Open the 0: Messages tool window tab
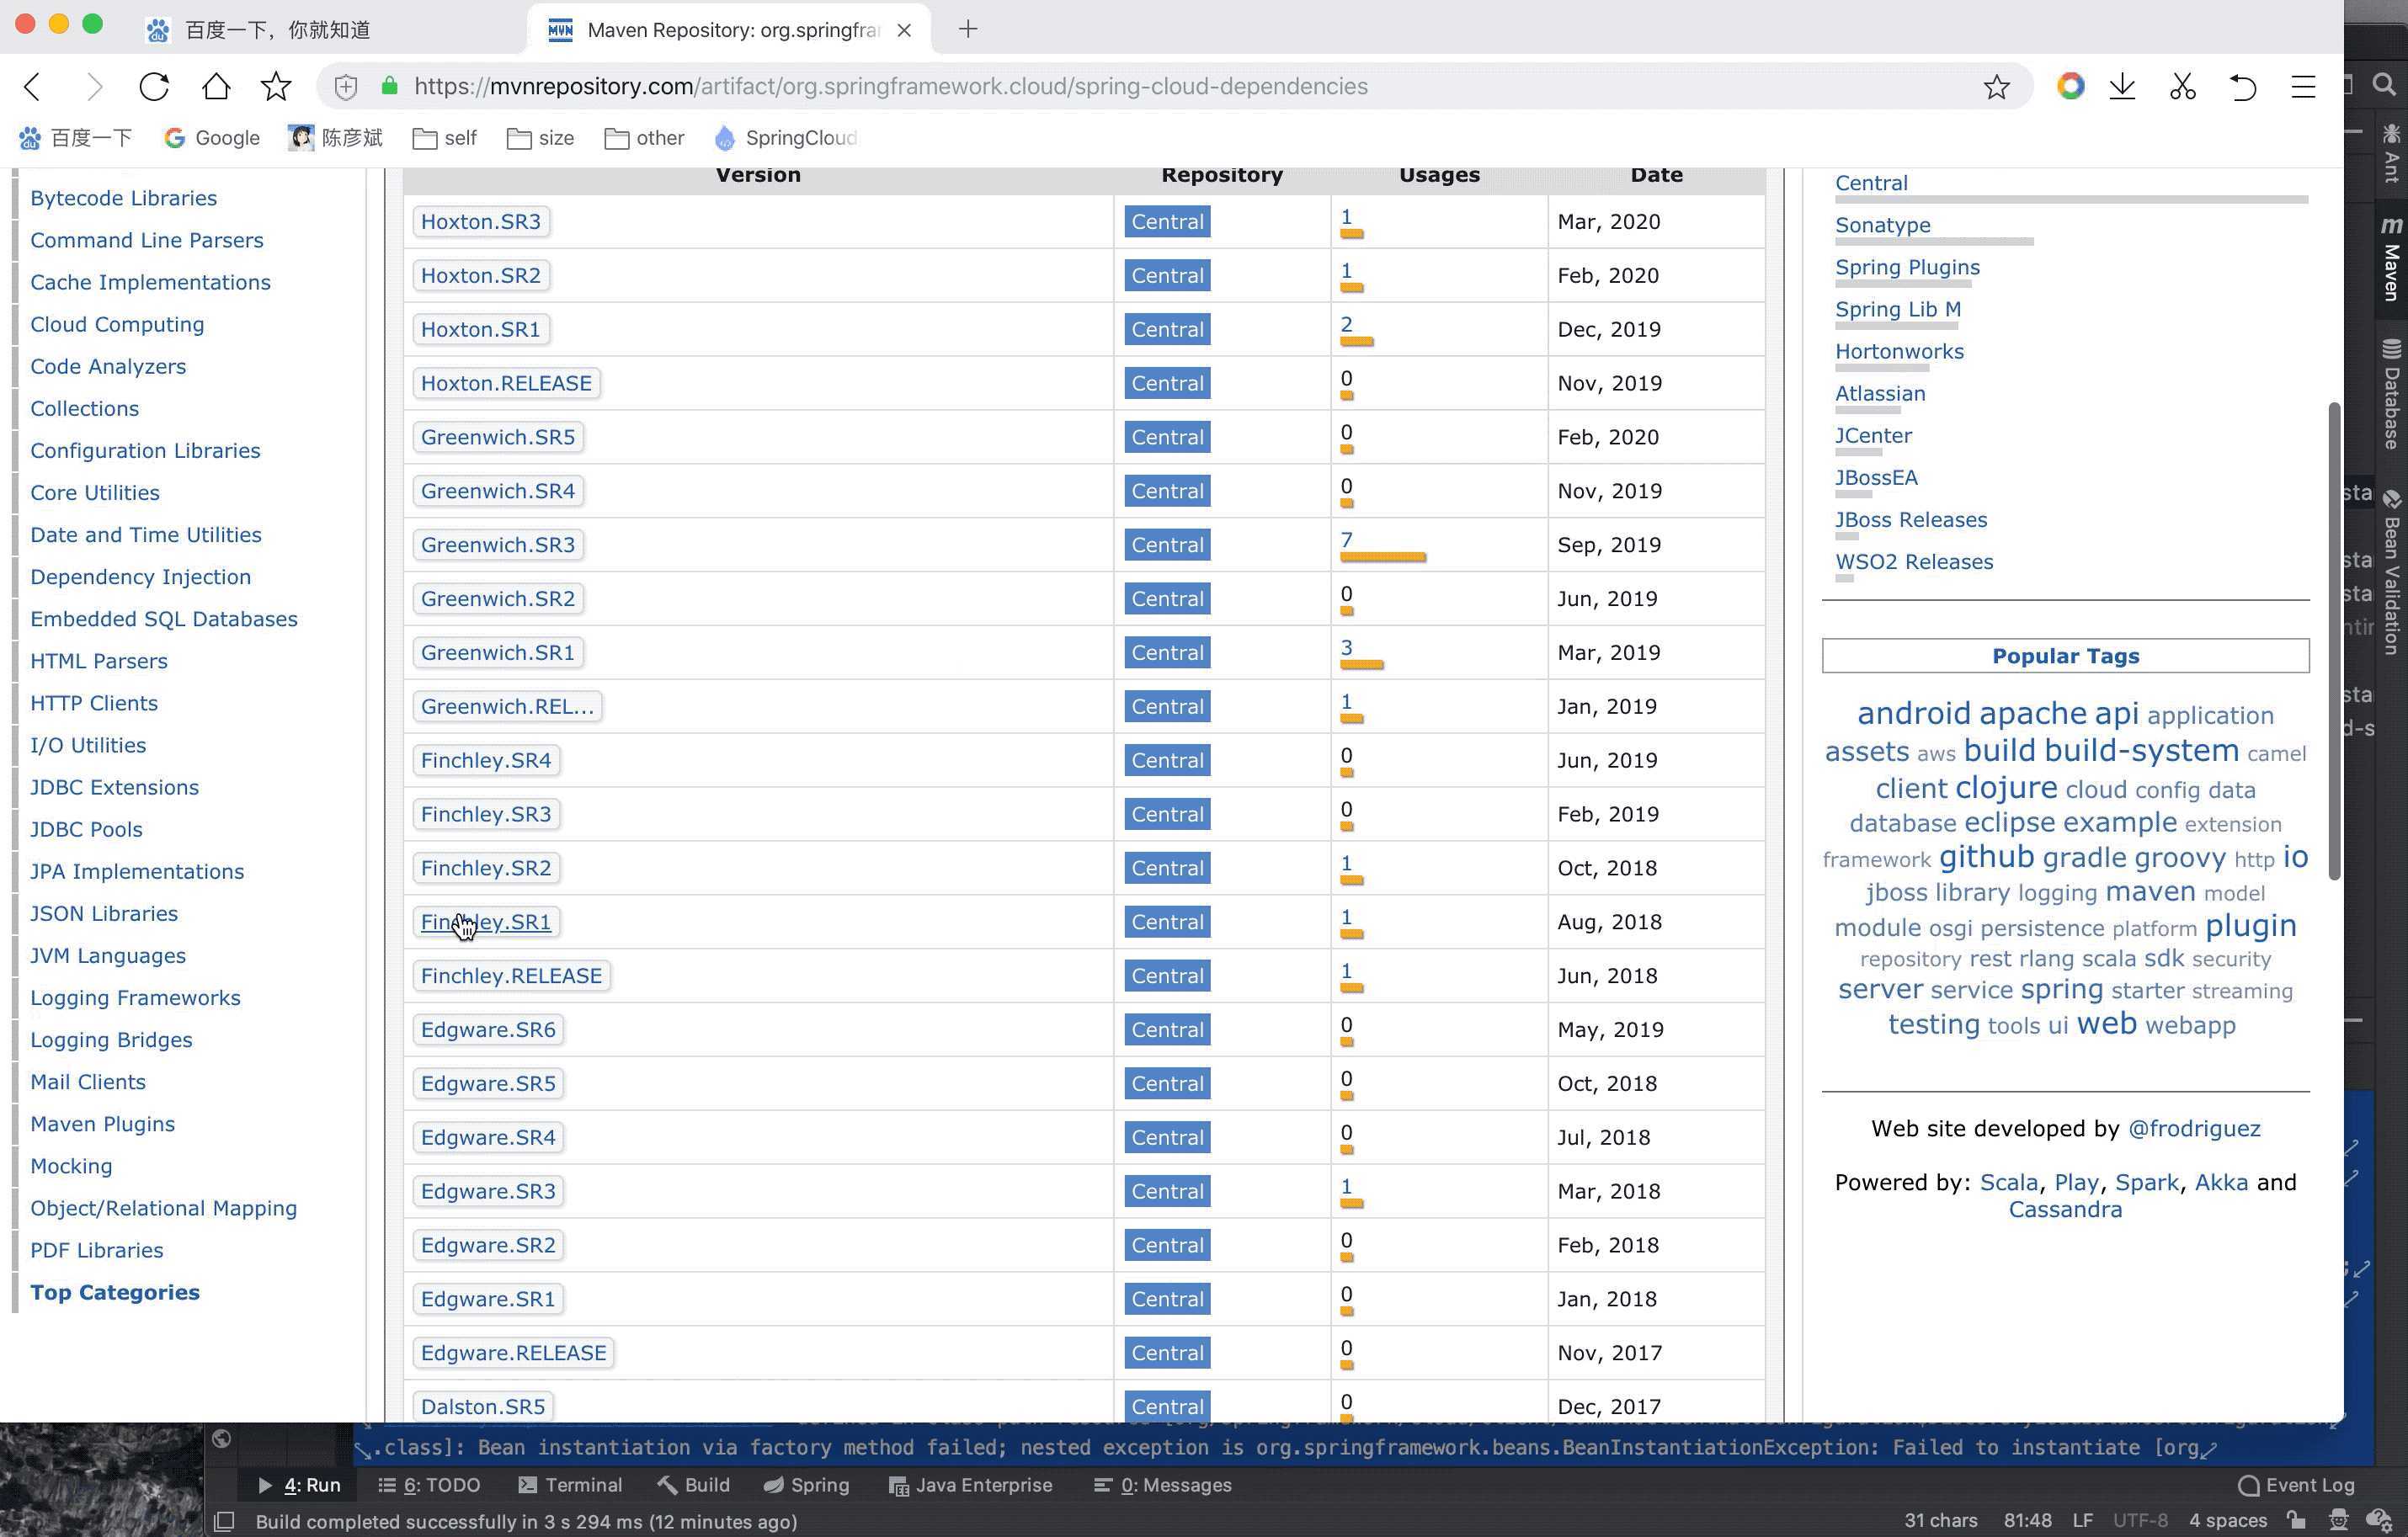2408x1537 pixels. (1163, 1486)
